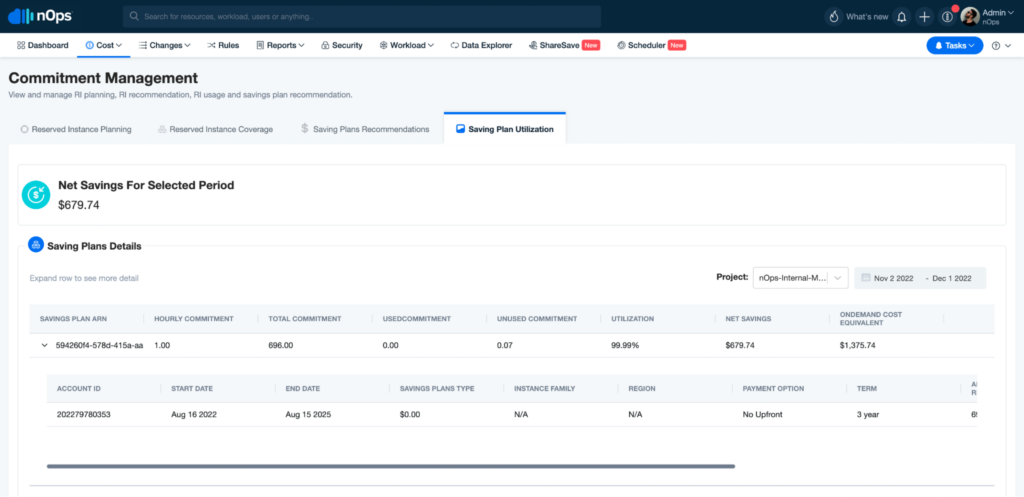Click the horizontal scrollbar in details table
The width and height of the screenshot is (1024, 497).
click(x=391, y=466)
